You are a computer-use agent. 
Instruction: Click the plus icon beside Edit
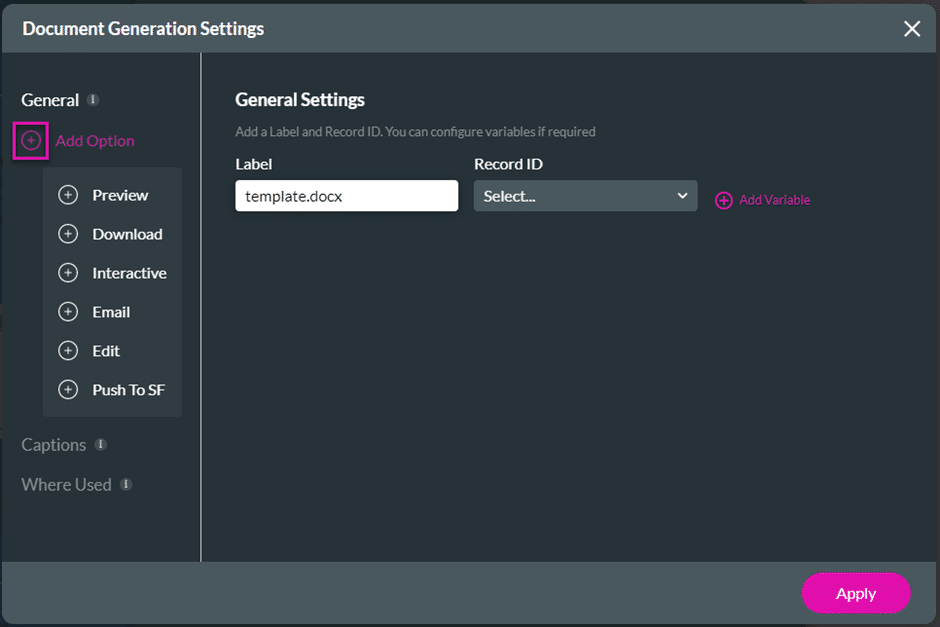tap(68, 351)
